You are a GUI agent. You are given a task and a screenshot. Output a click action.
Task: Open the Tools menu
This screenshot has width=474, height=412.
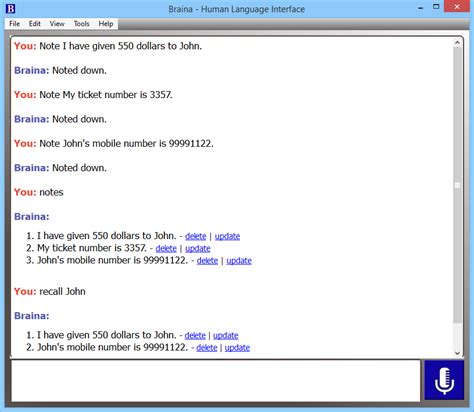(82, 24)
